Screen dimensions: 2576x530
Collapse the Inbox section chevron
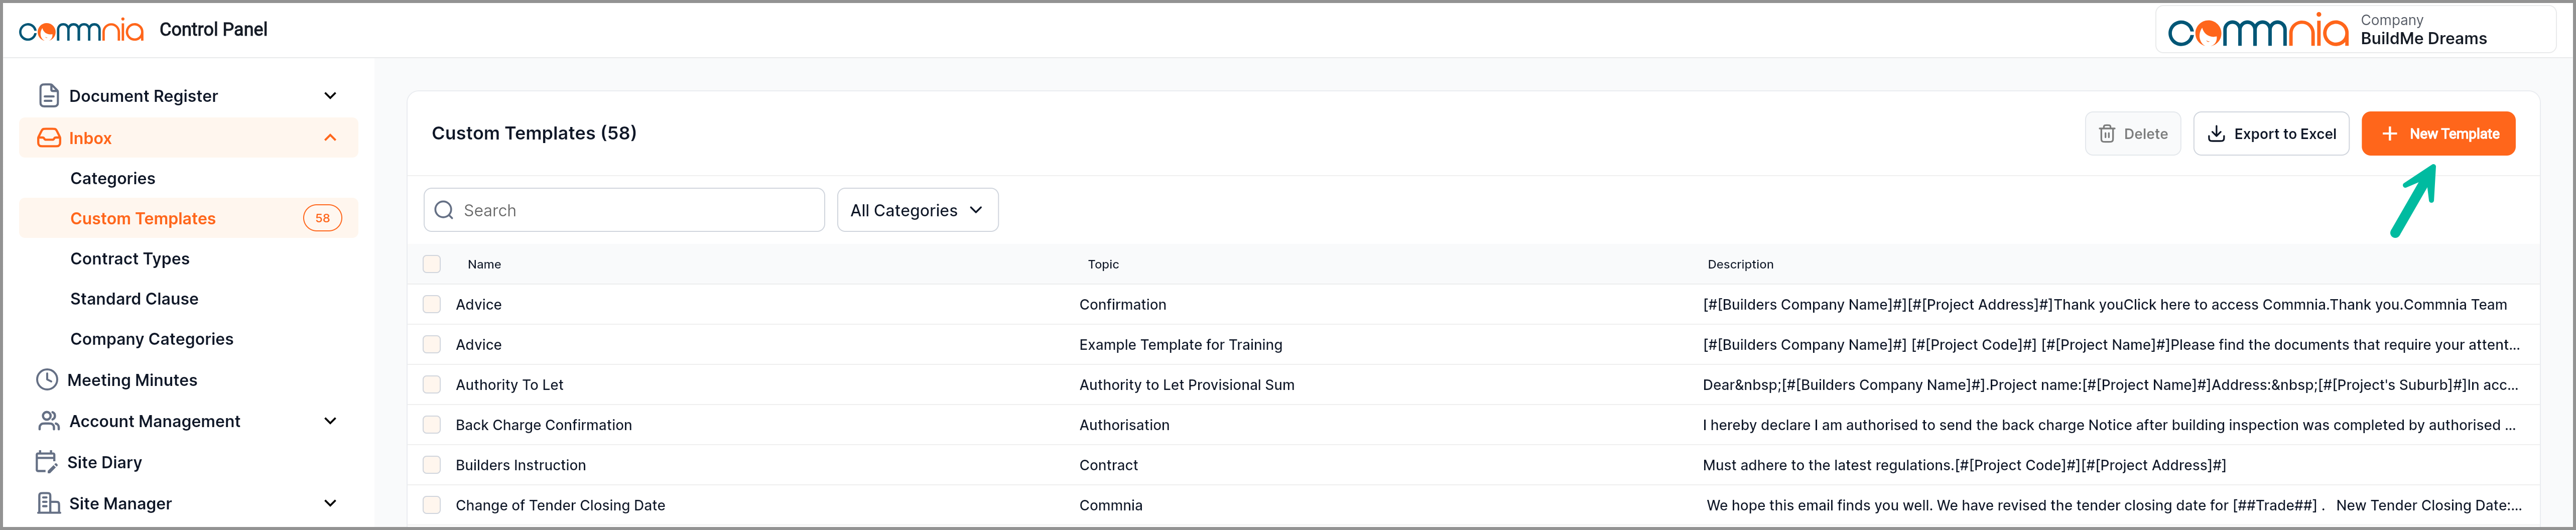coord(330,138)
